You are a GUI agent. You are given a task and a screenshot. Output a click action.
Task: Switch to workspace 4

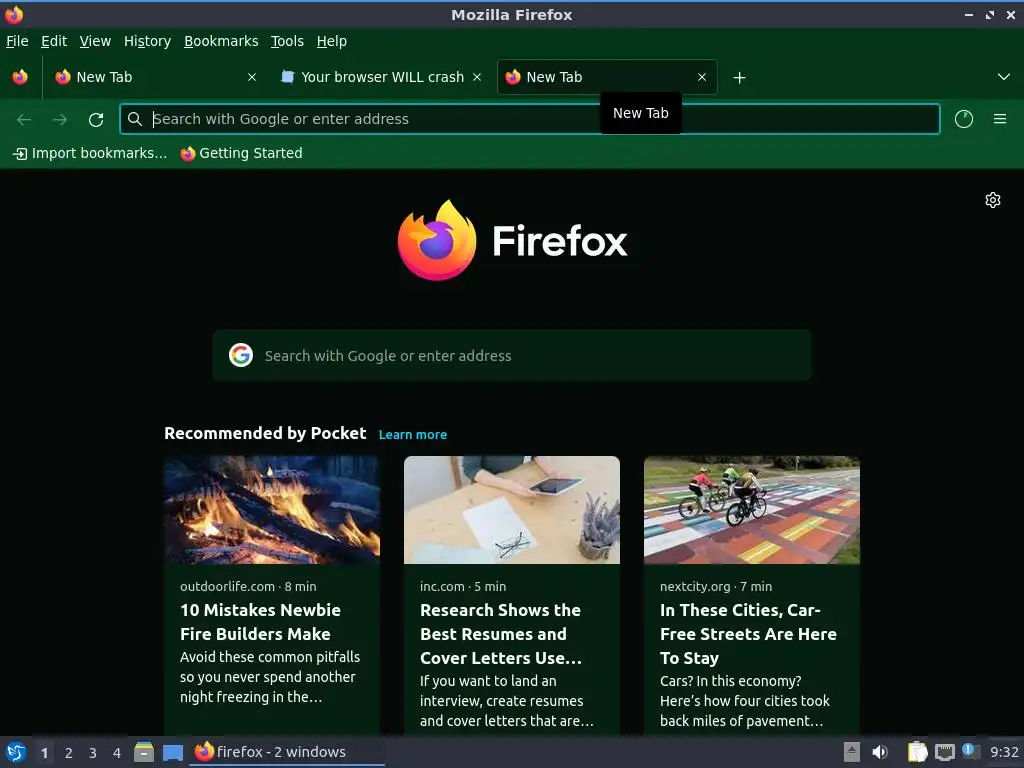click(x=117, y=753)
